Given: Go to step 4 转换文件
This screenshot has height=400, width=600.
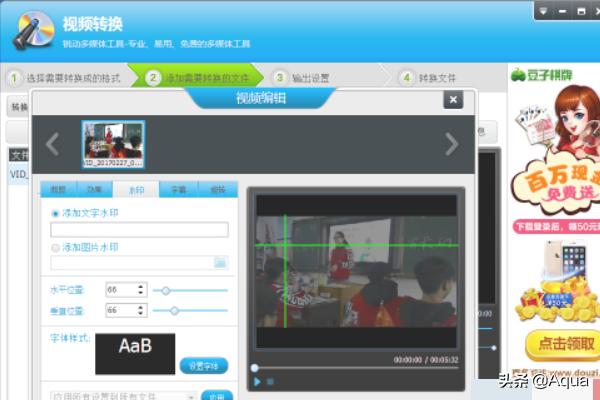Looking at the screenshot, I should 427,78.
